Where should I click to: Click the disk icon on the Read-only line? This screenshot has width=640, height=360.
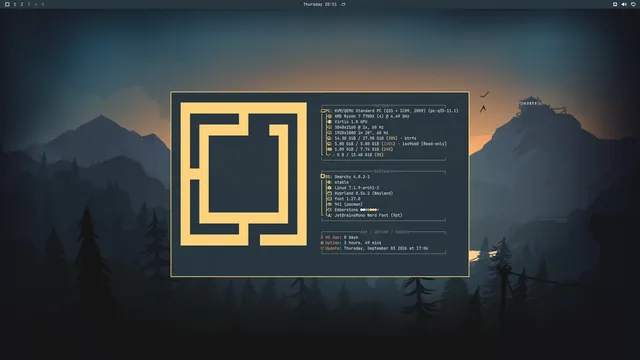pyautogui.click(x=329, y=144)
